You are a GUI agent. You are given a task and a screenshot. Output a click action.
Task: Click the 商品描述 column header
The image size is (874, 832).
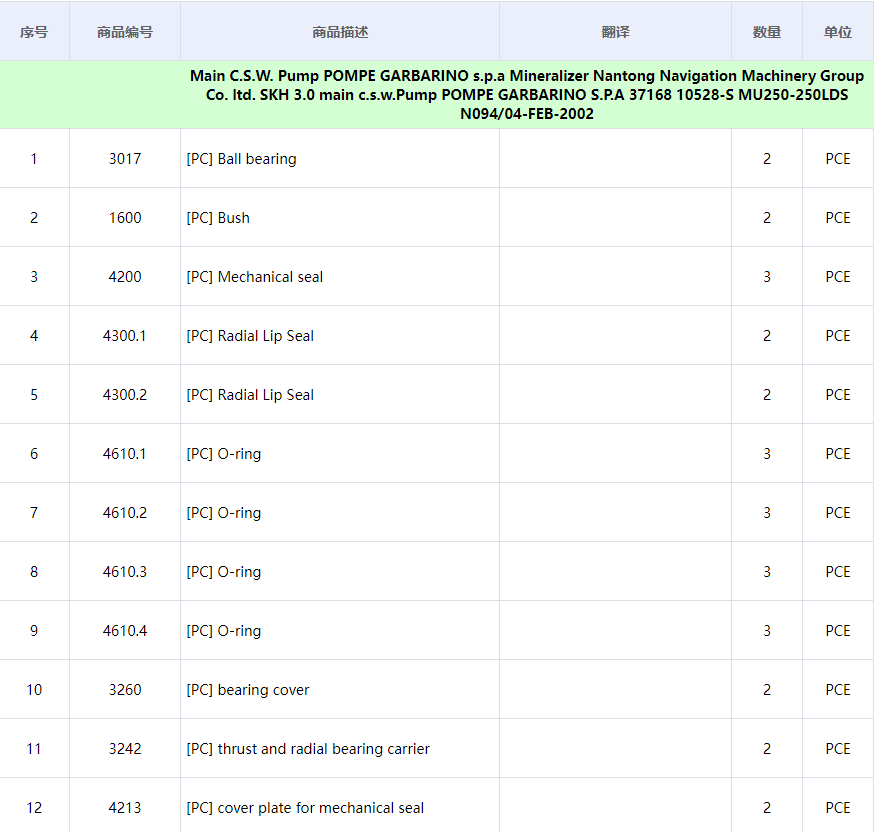[340, 32]
